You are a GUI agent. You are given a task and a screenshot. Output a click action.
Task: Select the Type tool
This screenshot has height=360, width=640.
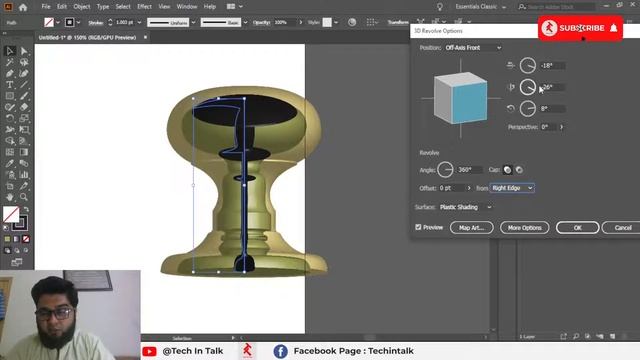coord(10,85)
